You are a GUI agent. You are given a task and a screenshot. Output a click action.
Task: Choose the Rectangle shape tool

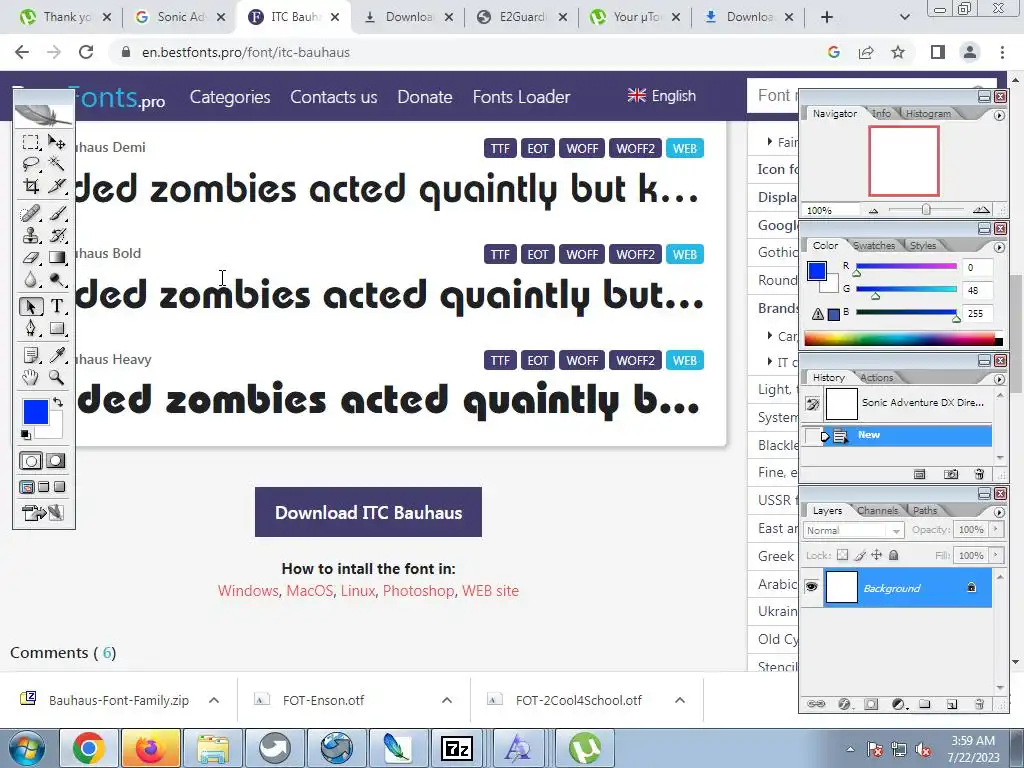pyautogui.click(x=57, y=328)
